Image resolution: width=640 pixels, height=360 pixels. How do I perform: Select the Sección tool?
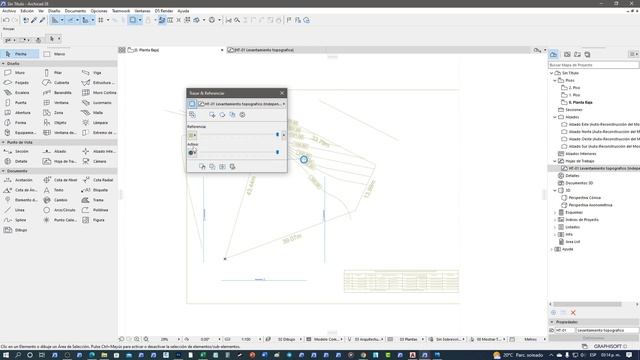pyautogui.click(x=21, y=151)
